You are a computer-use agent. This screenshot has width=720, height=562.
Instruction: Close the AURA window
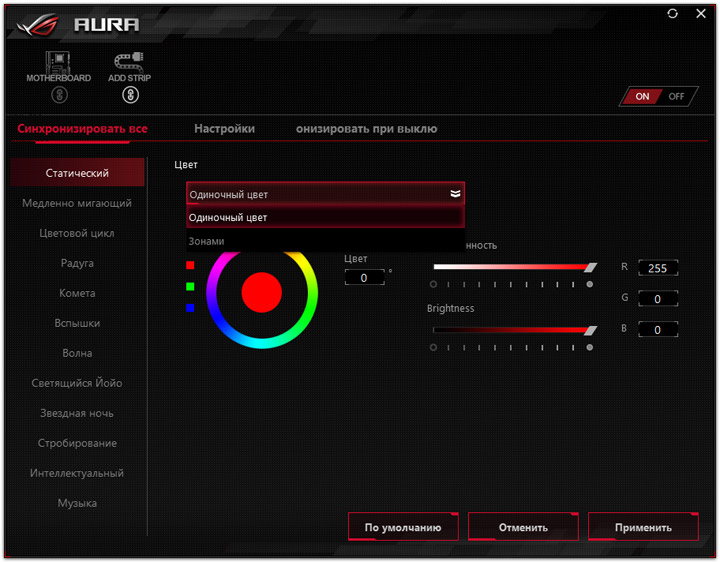(701, 14)
